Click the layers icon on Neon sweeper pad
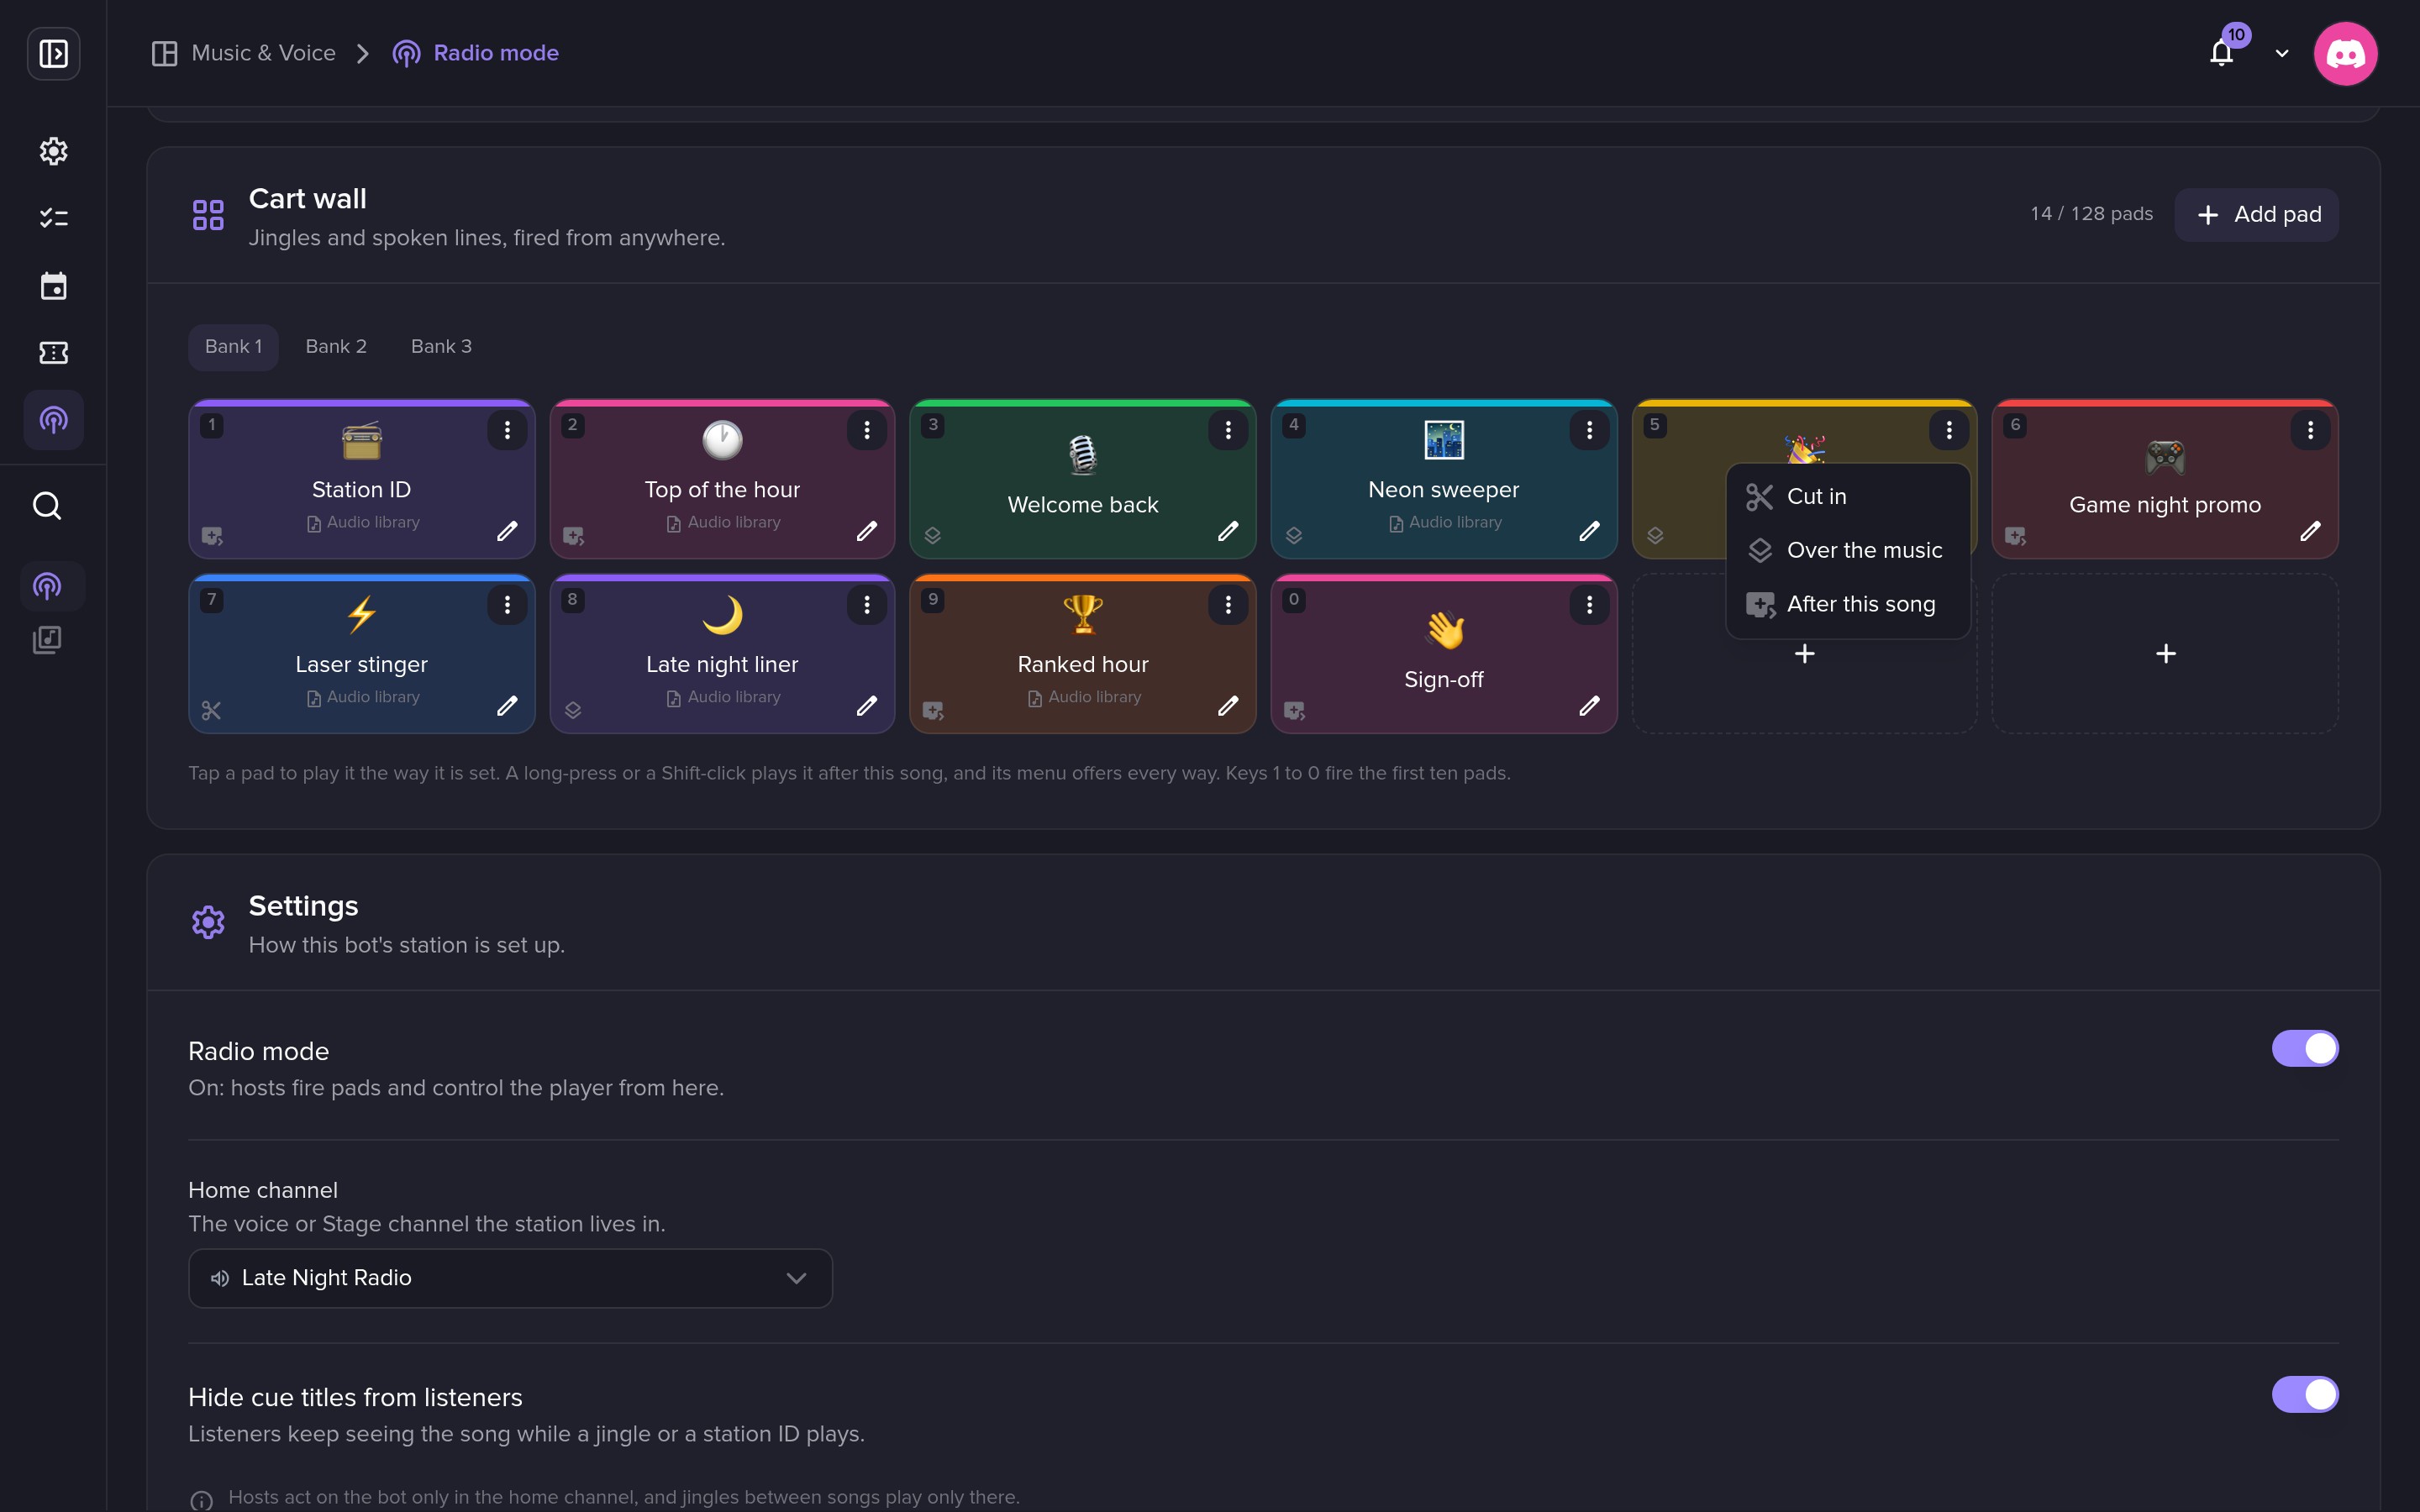This screenshot has height=1512, width=2420. [1294, 536]
